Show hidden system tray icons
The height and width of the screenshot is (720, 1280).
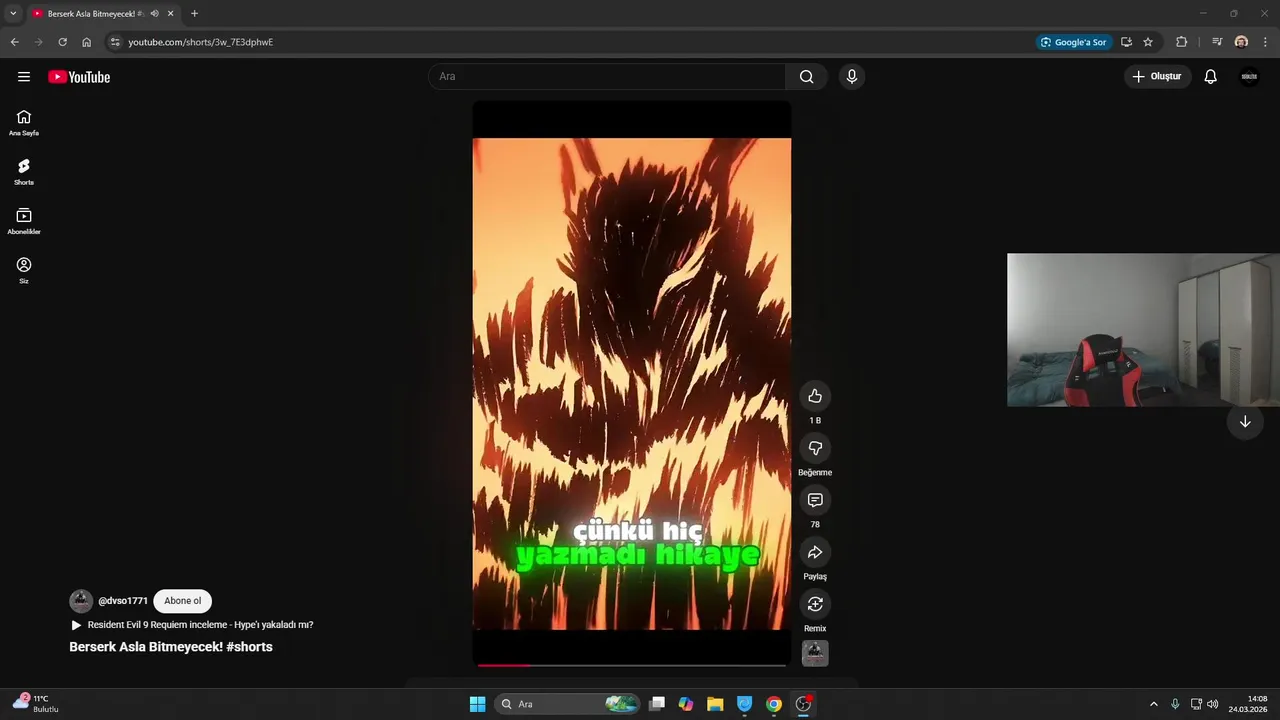coord(1153,704)
